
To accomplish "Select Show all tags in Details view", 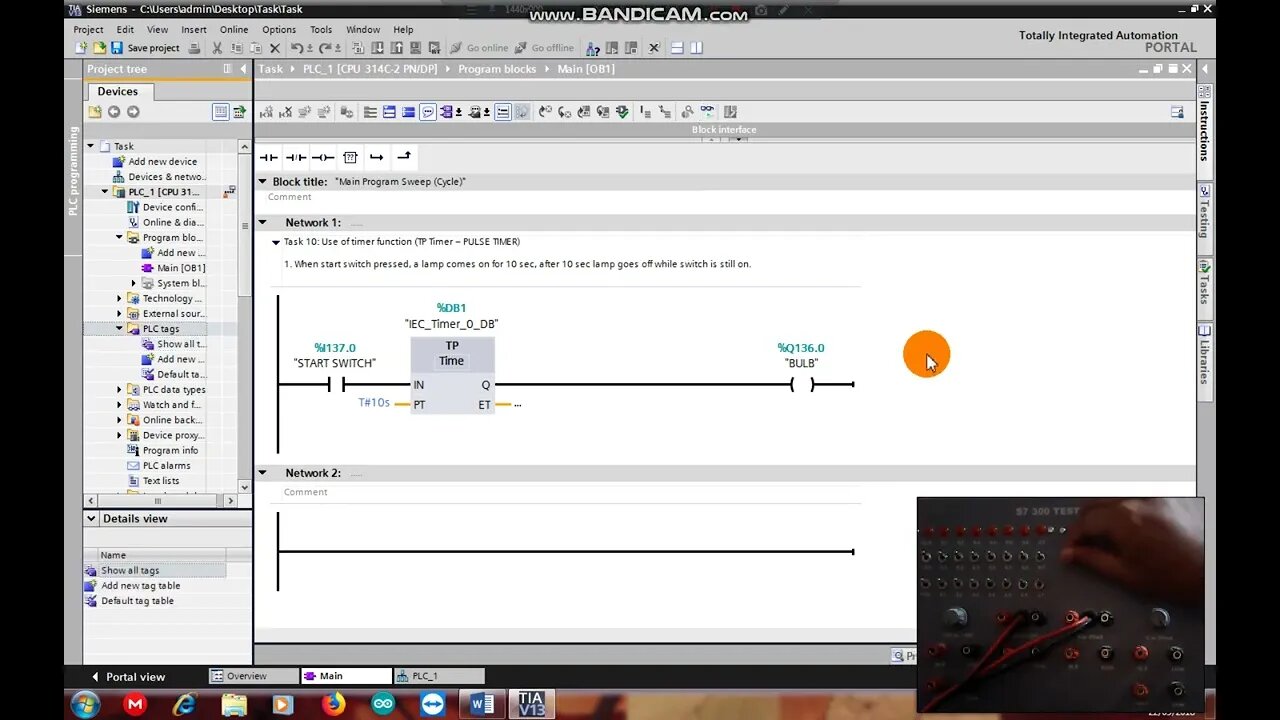I will click(130, 570).
